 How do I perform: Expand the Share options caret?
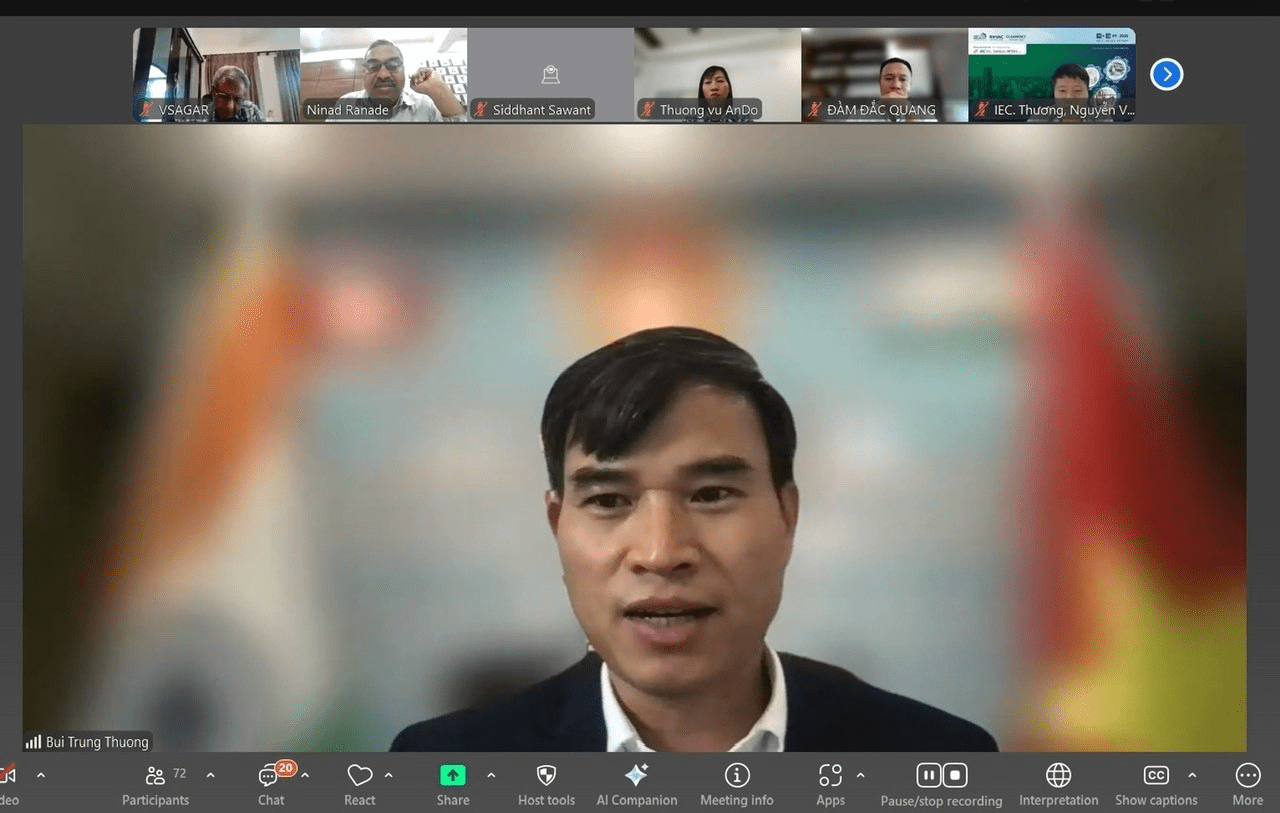tap(491, 775)
